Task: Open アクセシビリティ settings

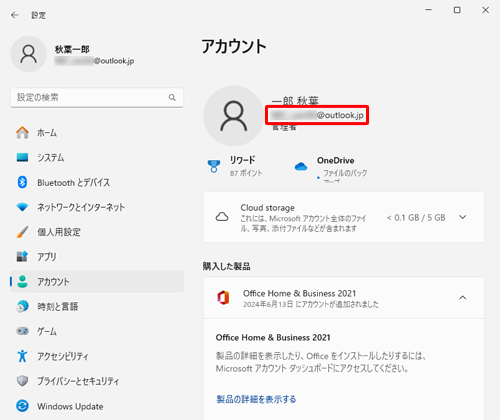Action: tap(97, 356)
